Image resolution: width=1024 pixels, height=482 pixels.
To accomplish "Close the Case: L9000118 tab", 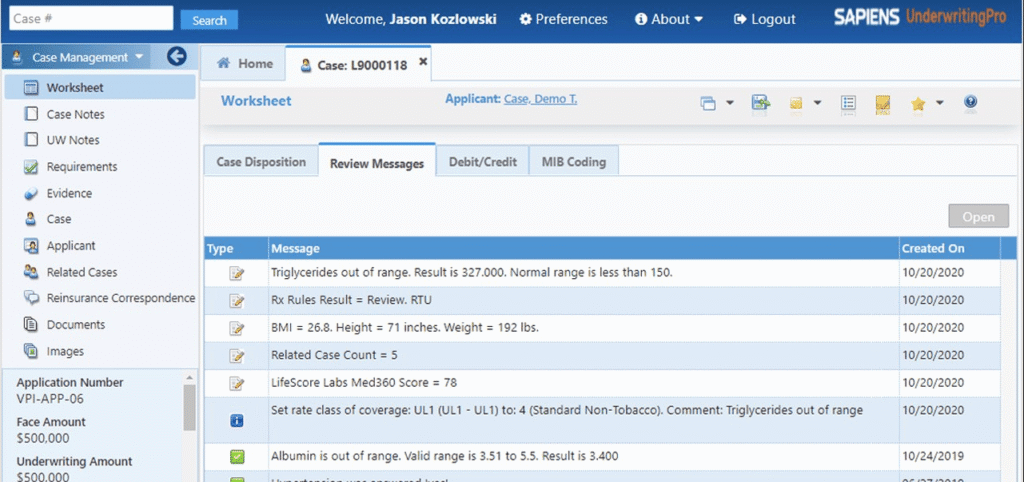I will [x=423, y=62].
